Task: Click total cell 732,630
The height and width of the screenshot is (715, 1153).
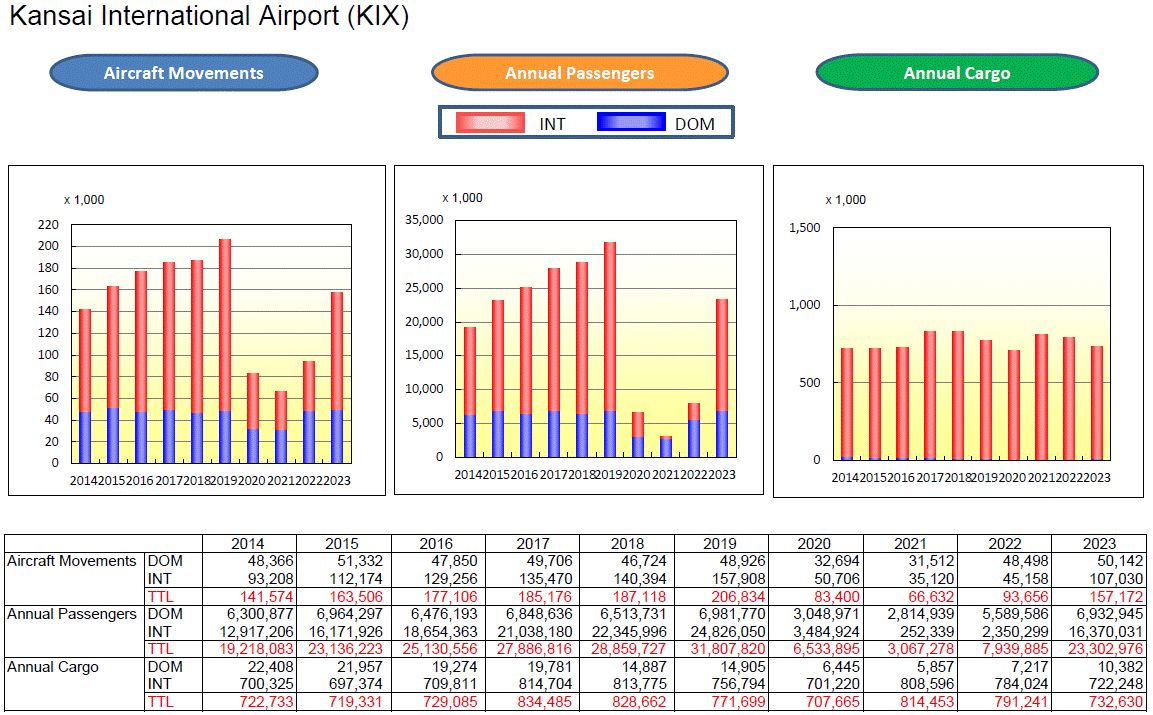Action: tap(1116, 702)
